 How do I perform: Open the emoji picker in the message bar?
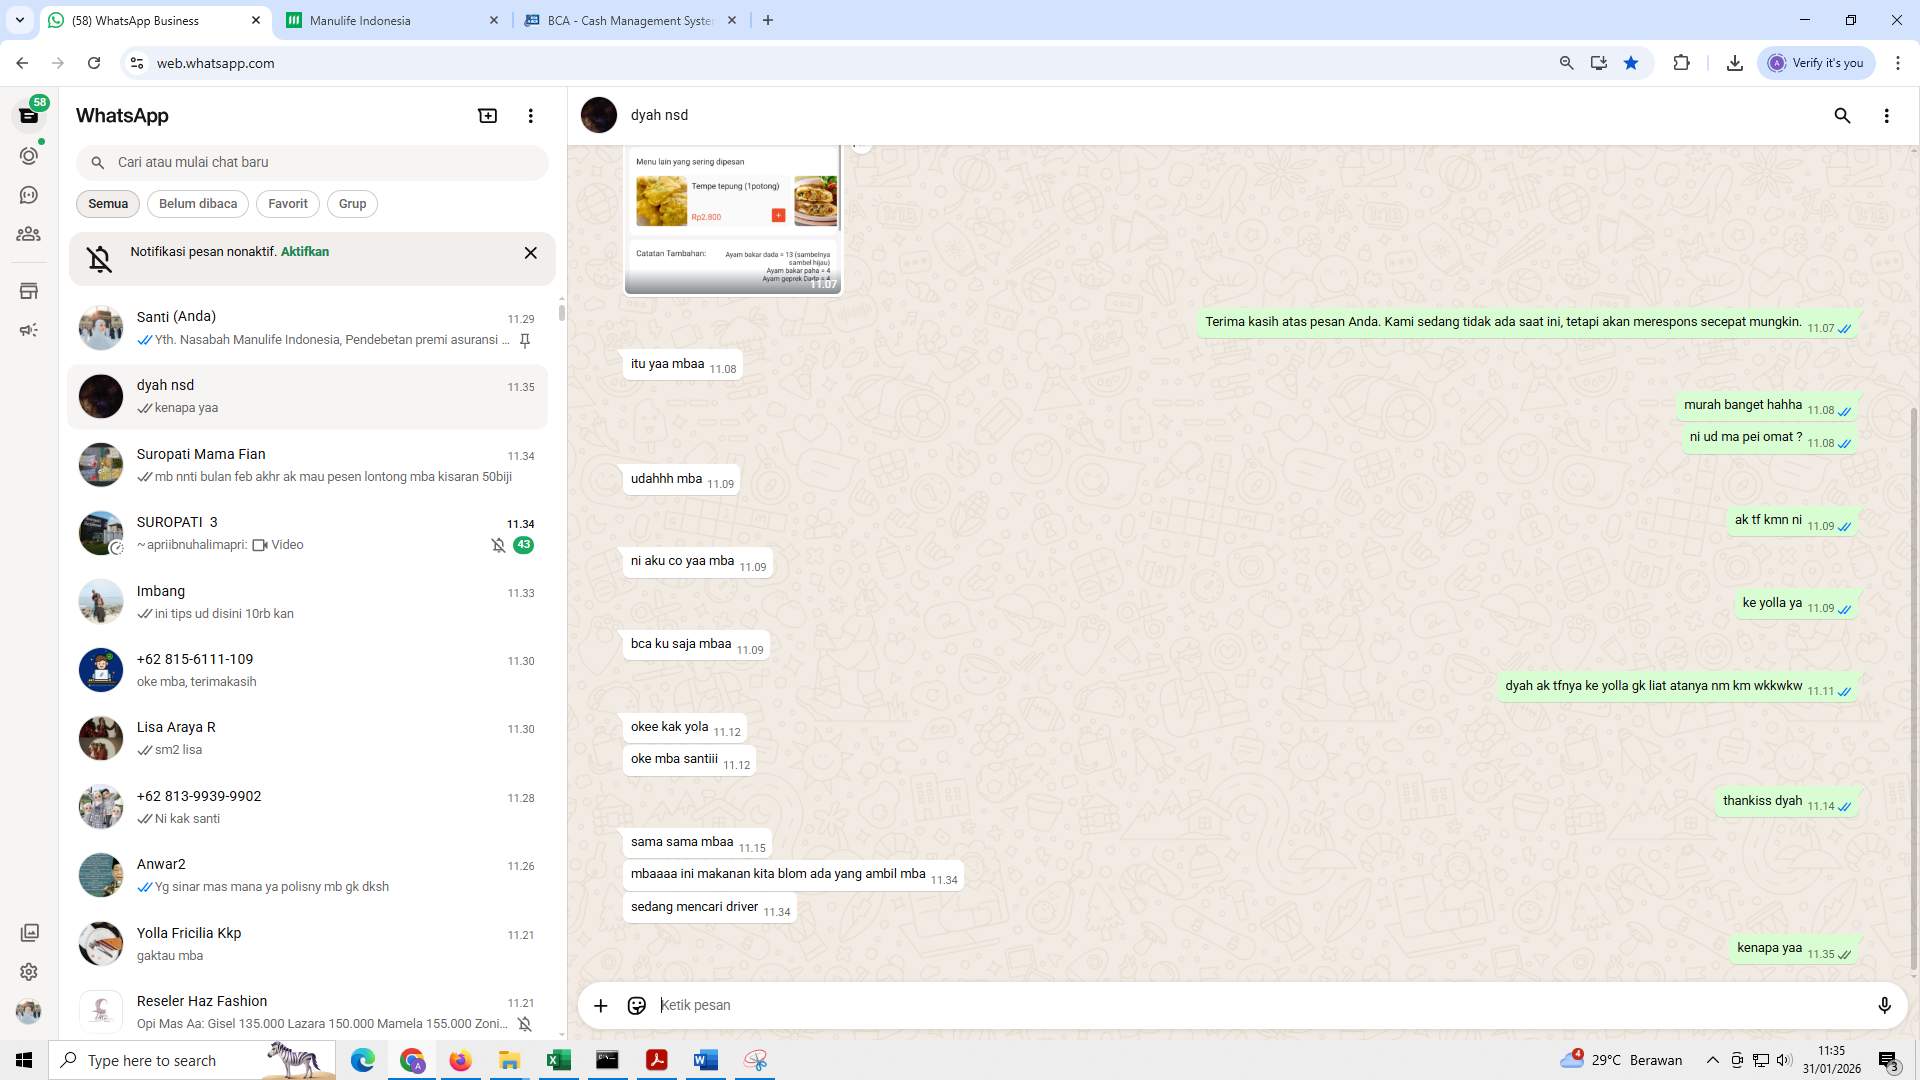tap(637, 1005)
